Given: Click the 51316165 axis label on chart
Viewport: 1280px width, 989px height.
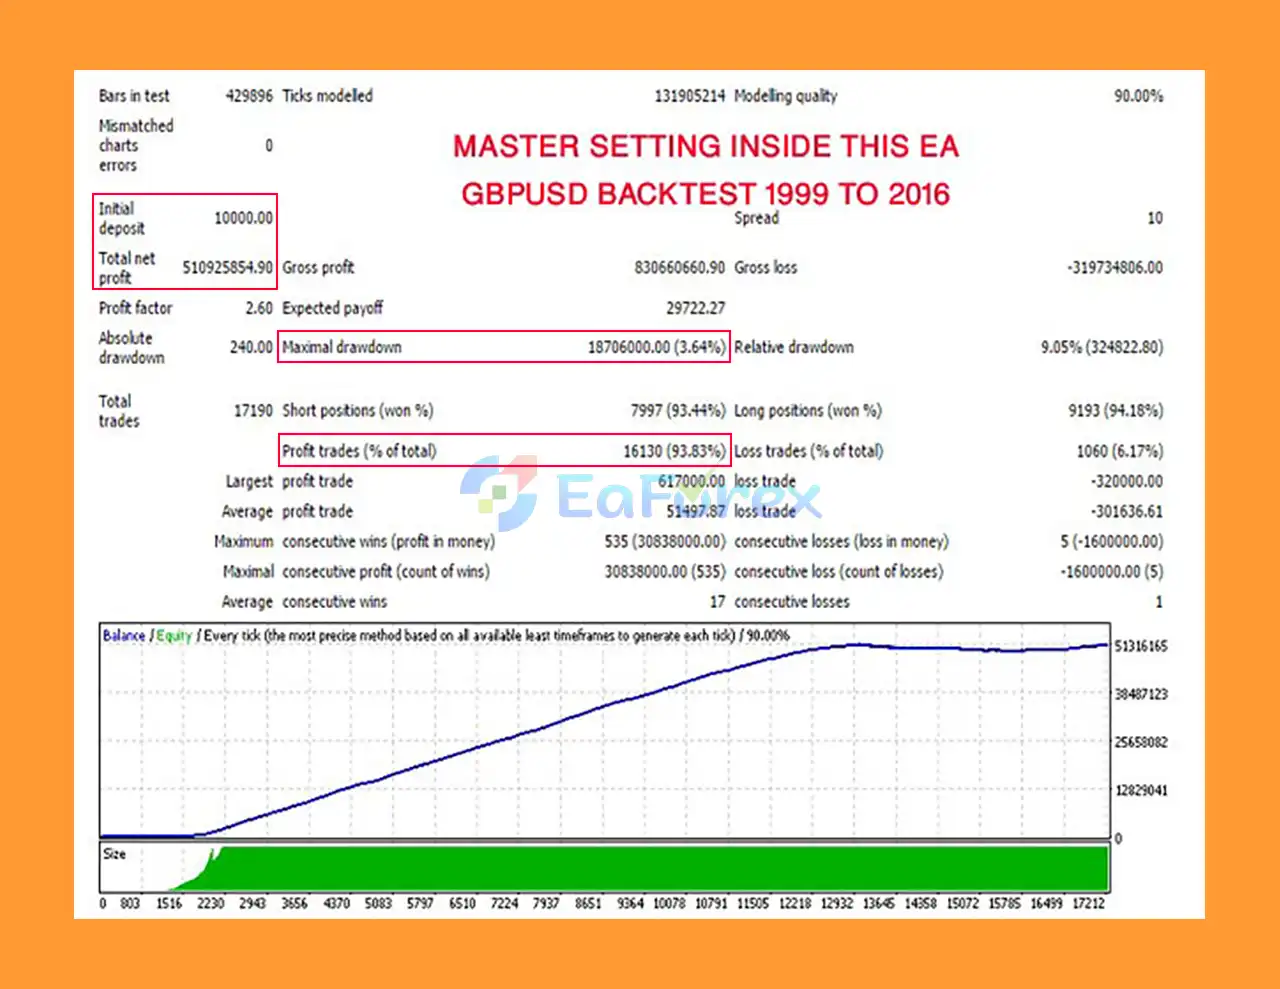Looking at the screenshot, I should 1140,646.
